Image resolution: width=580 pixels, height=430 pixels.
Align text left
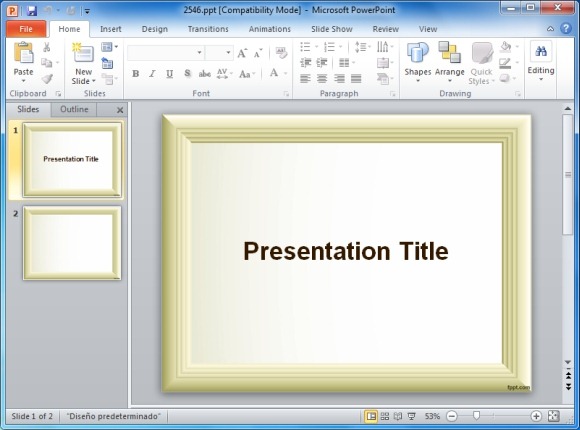click(305, 78)
